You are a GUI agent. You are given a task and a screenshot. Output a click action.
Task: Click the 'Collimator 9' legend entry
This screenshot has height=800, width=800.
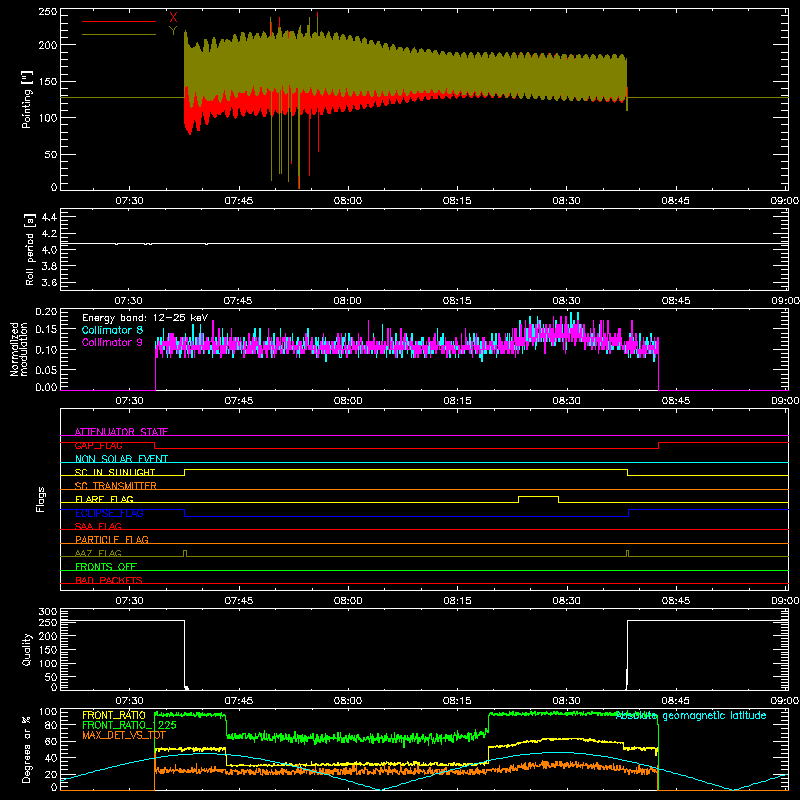(x=112, y=342)
